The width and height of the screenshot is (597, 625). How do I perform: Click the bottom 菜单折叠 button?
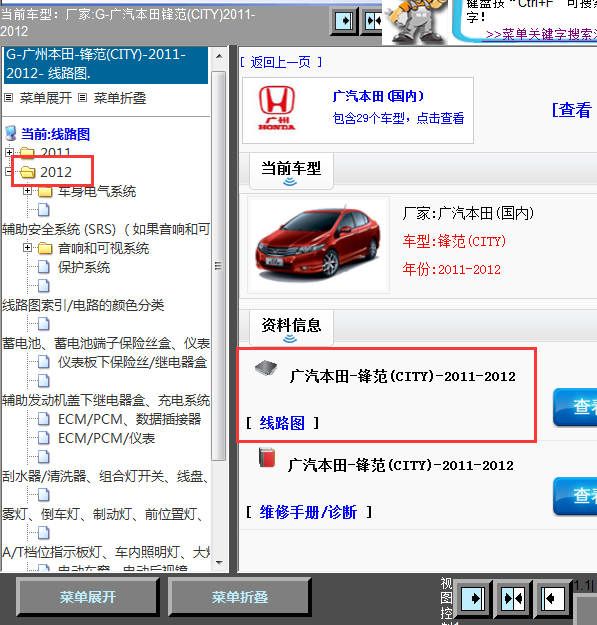point(240,597)
